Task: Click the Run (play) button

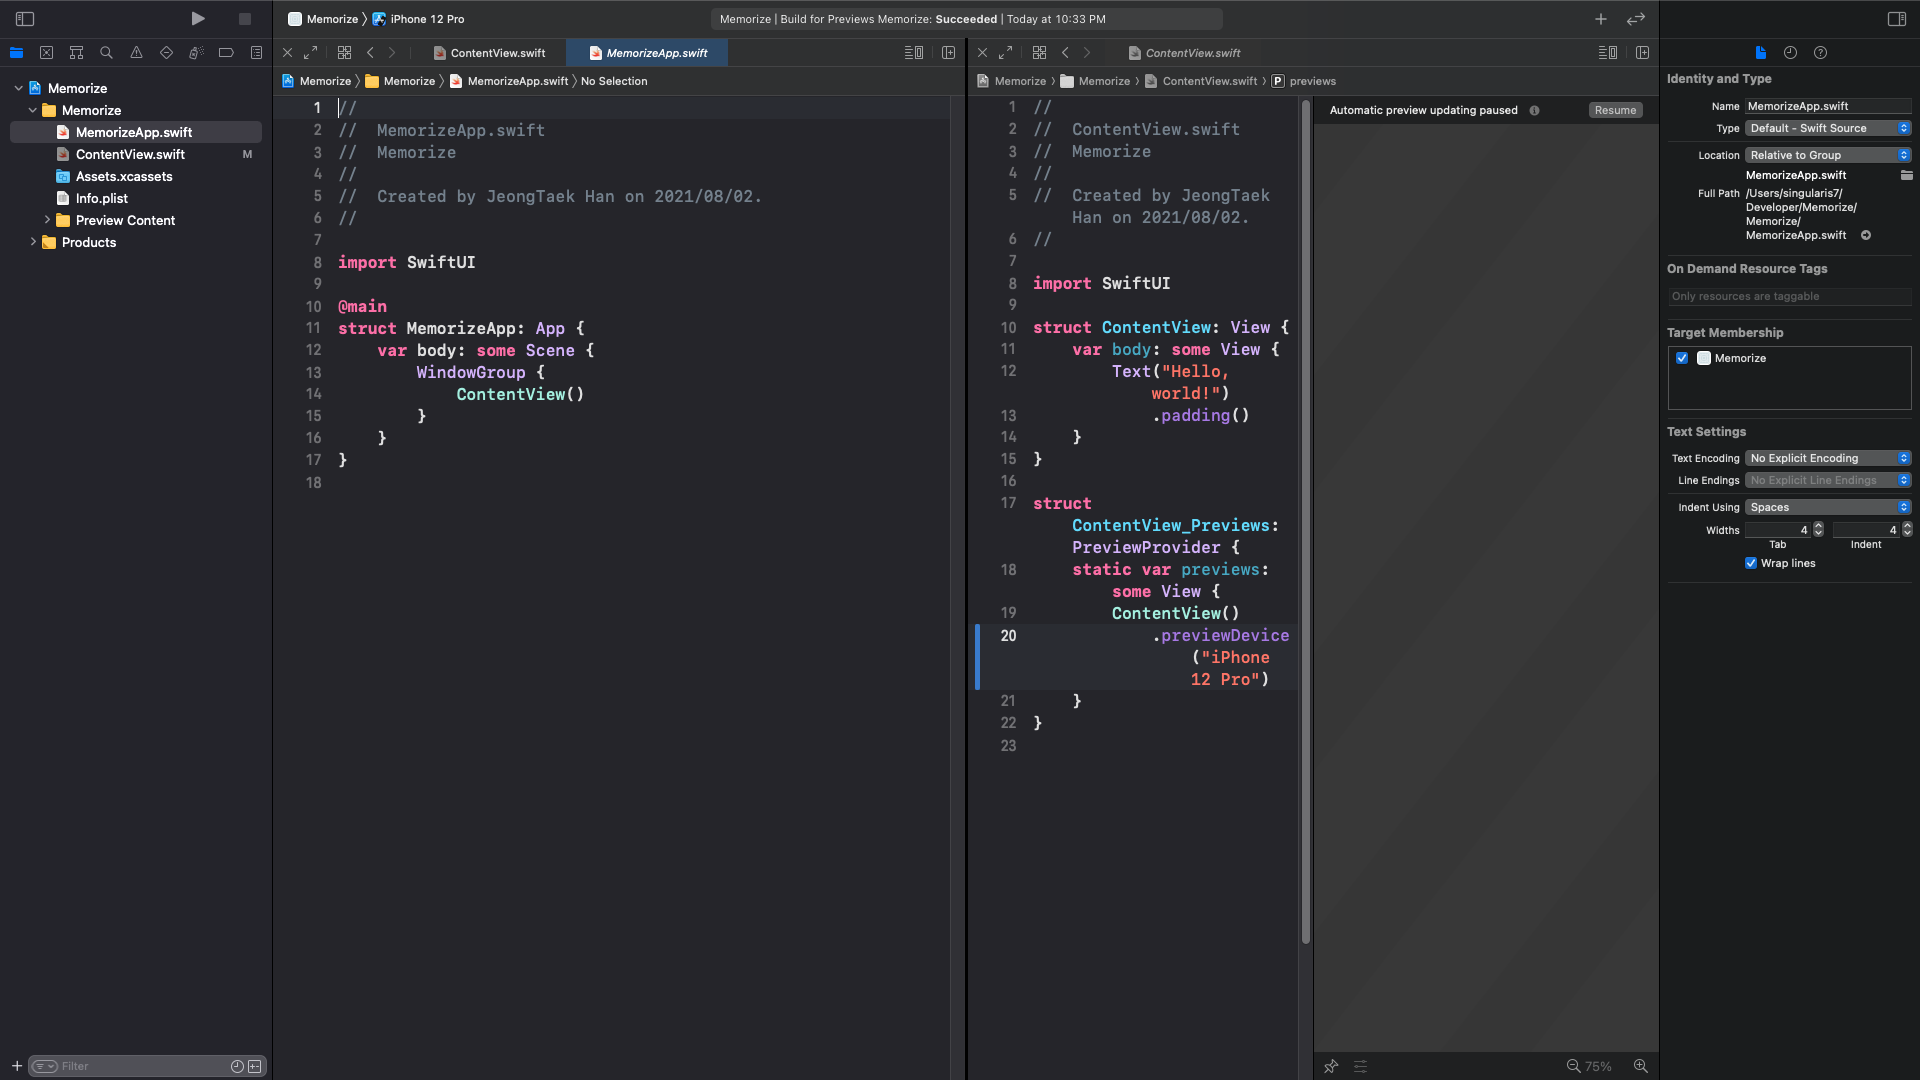Action: 198,18
